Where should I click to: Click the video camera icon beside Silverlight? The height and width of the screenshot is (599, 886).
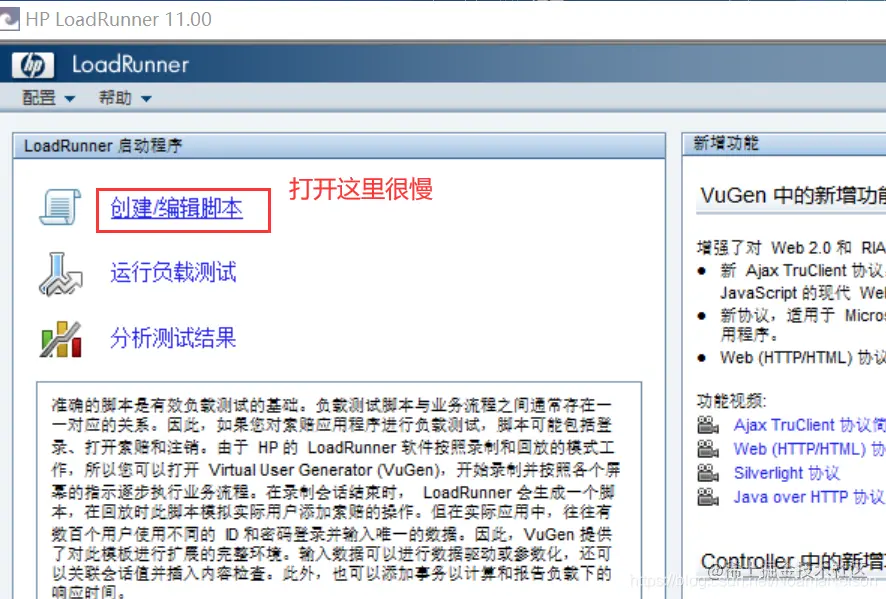click(708, 473)
